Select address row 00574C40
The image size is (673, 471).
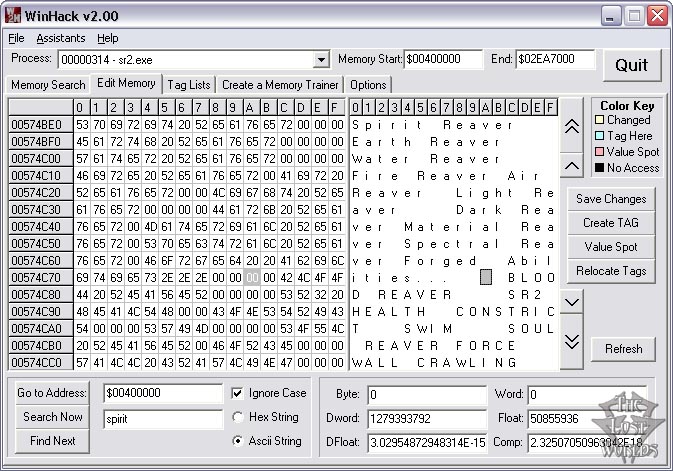41,226
